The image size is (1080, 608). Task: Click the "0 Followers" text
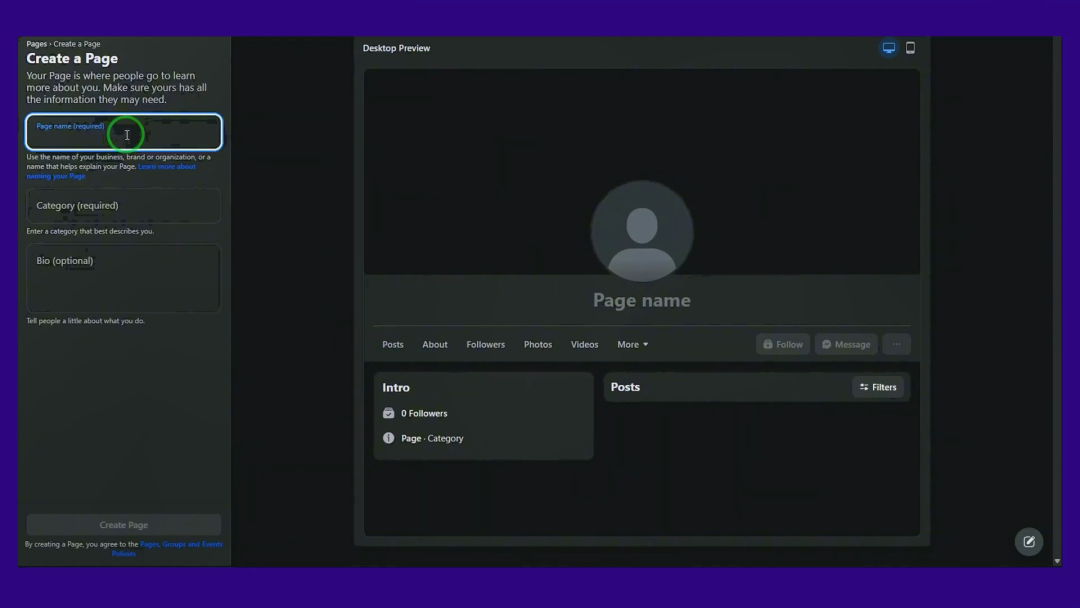tap(424, 413)
